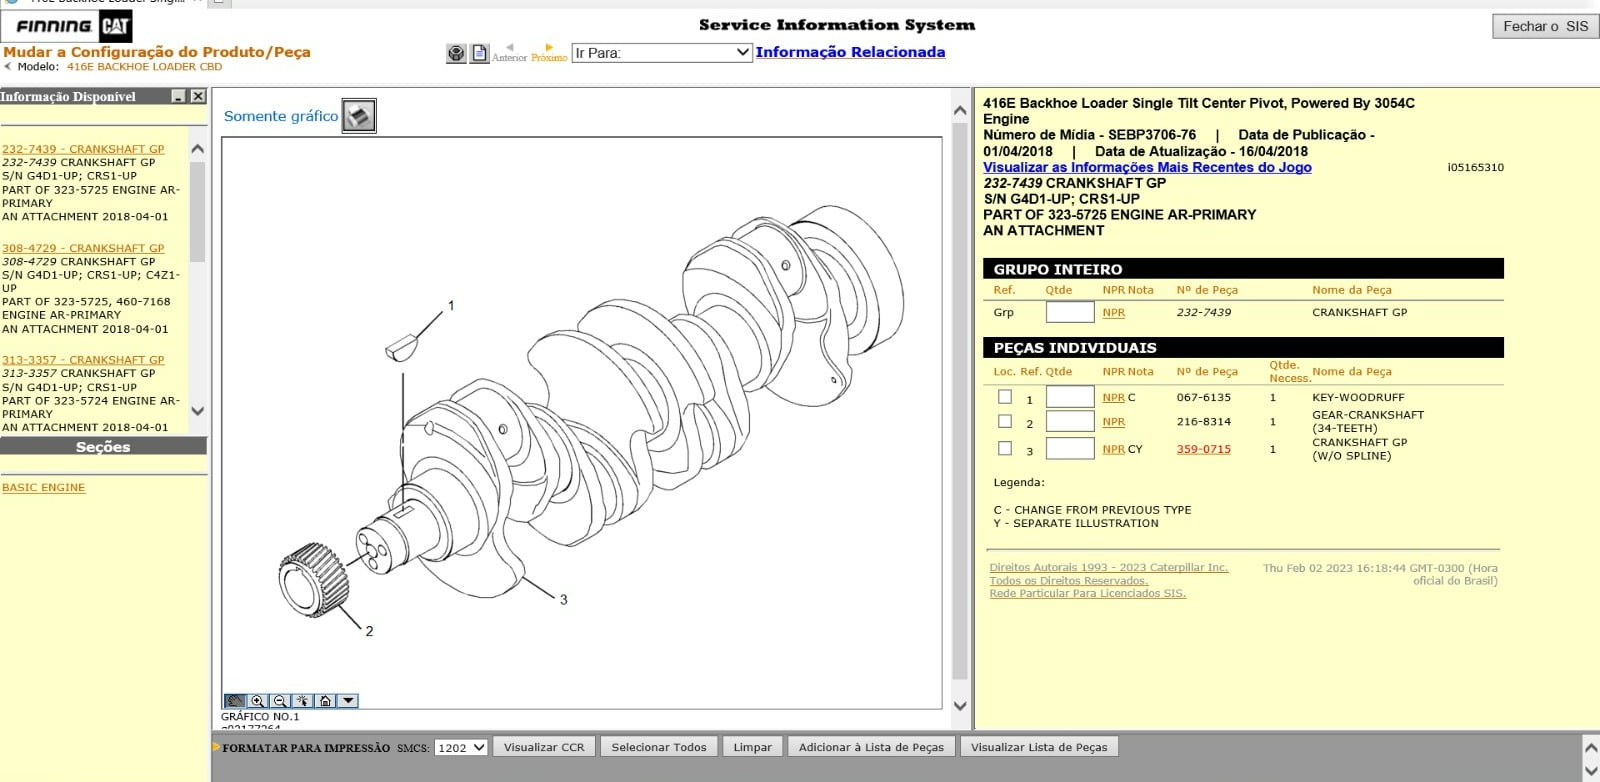
Task: Click the left list scroll down arrow
Action: point(197,410)
